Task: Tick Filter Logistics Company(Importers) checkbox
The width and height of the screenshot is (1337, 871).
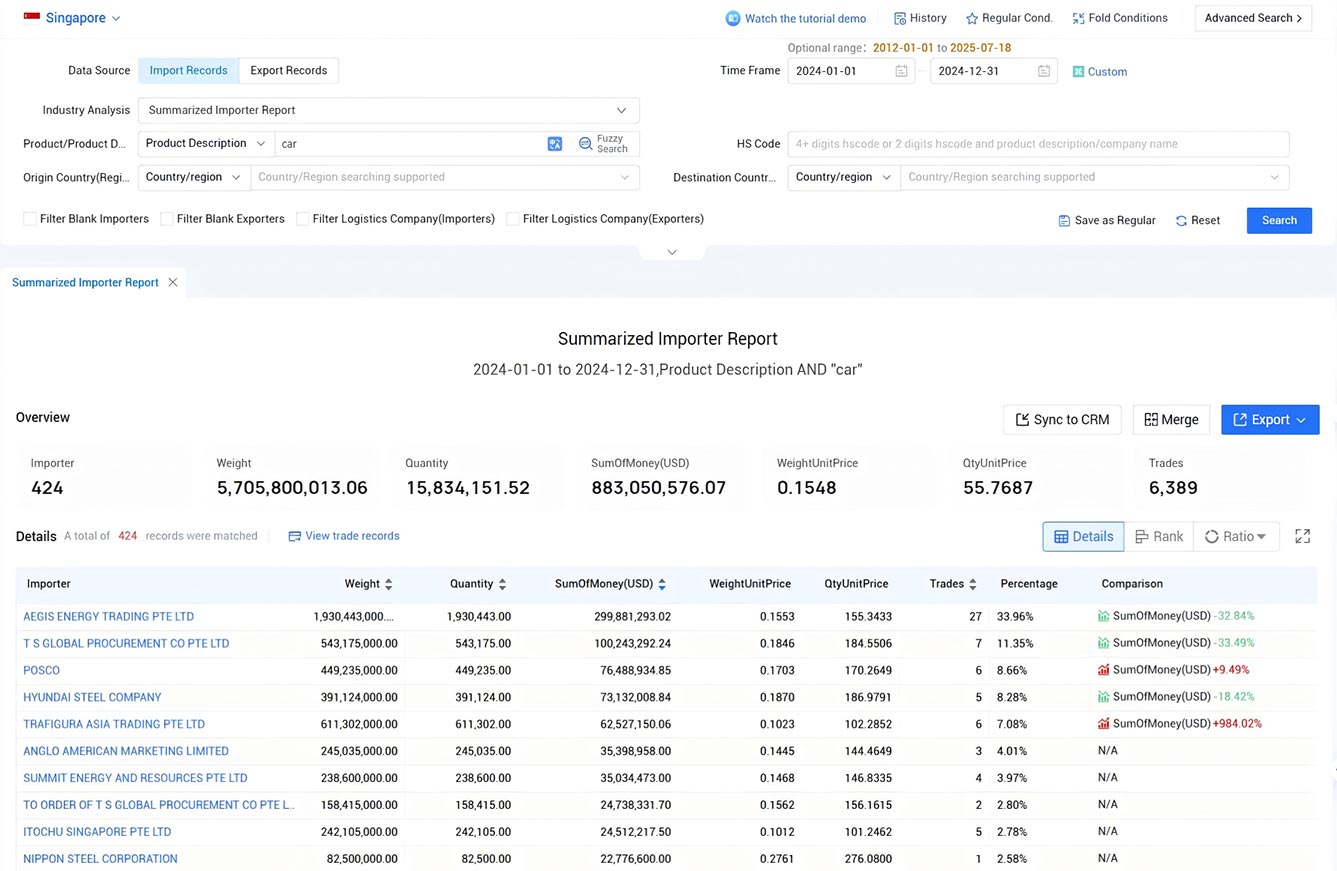Action: [x=302, y=219]
